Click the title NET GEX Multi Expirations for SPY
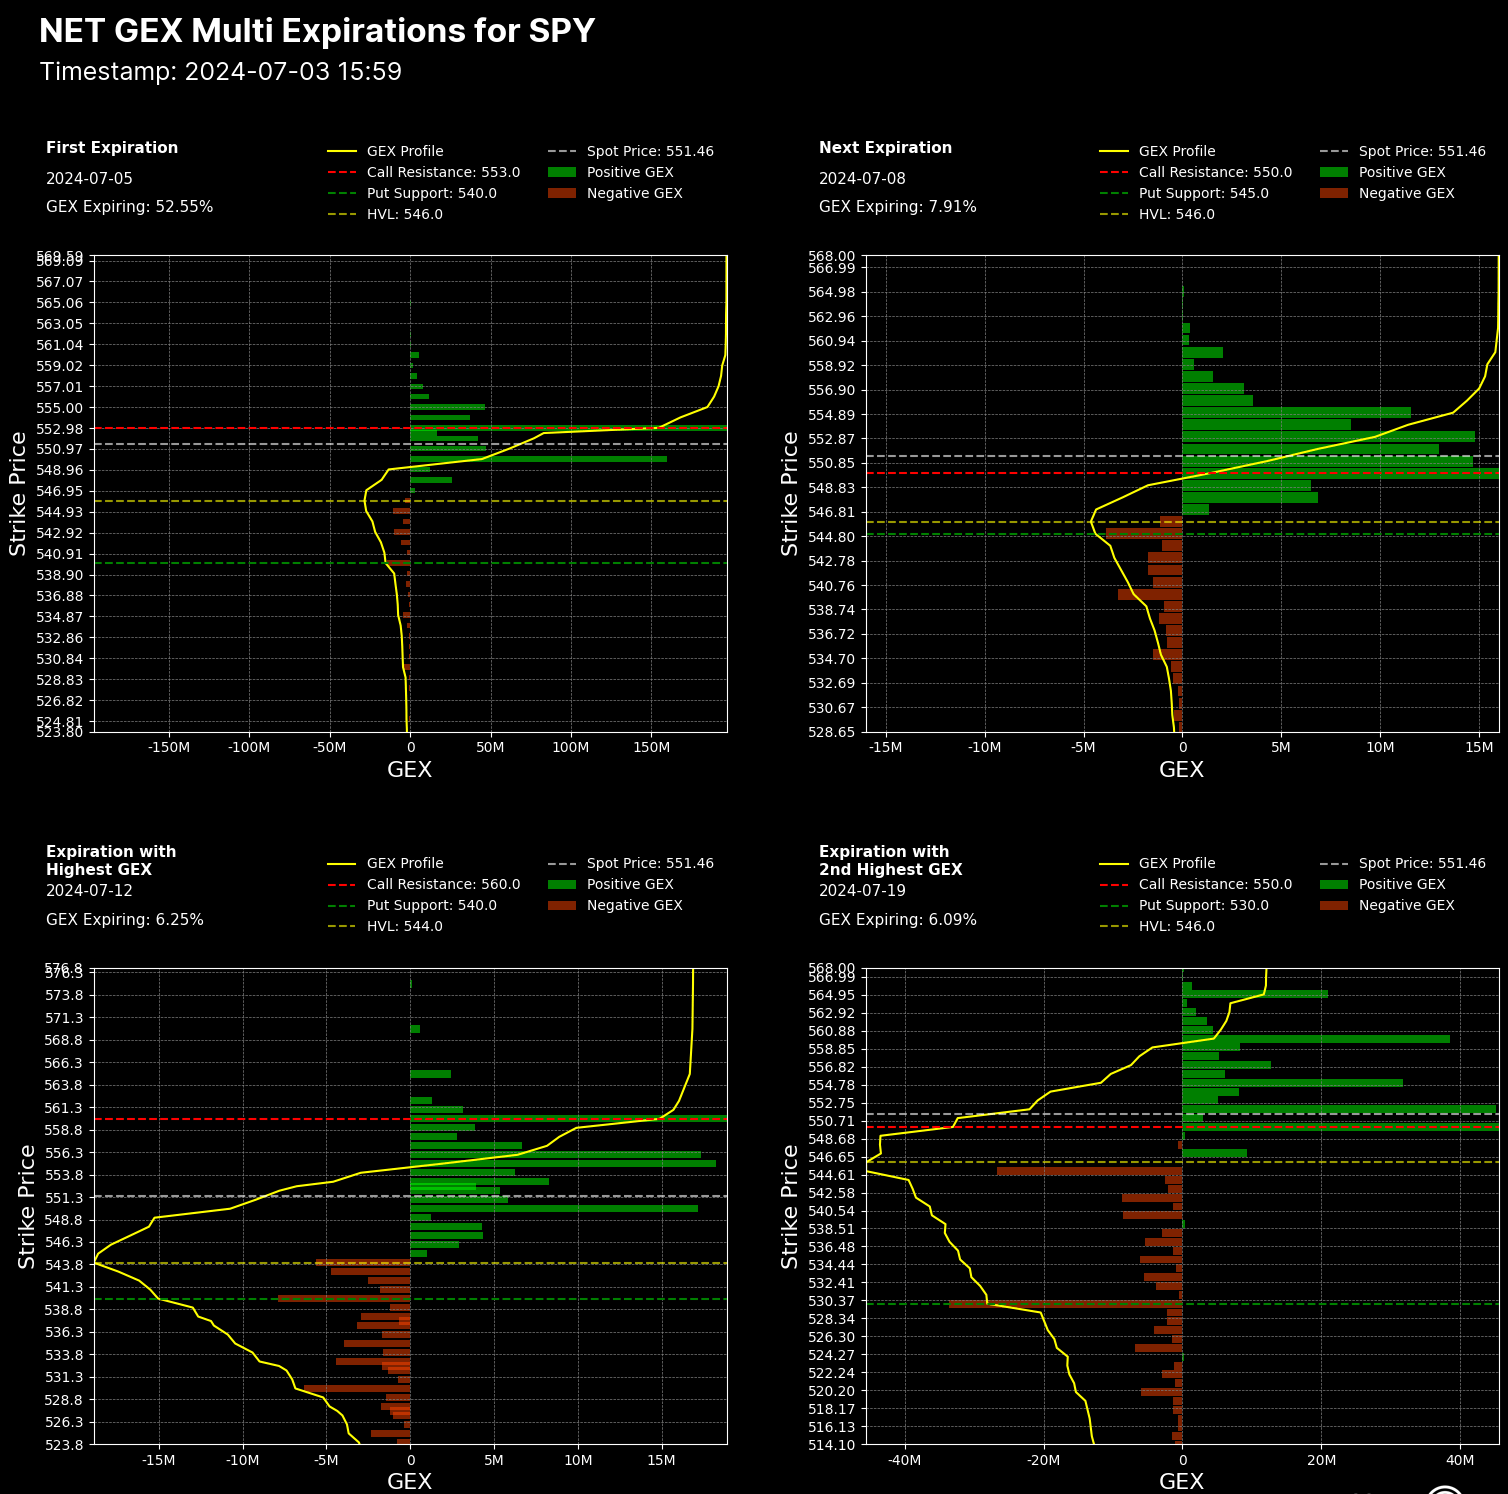Screen dimensions: 1508x1494 pos(317,31)
